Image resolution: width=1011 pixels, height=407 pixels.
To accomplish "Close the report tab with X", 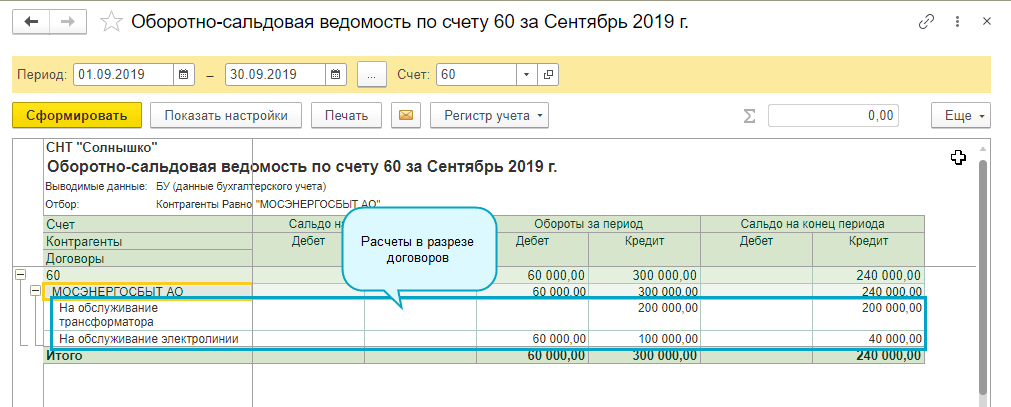I will 986,21.
